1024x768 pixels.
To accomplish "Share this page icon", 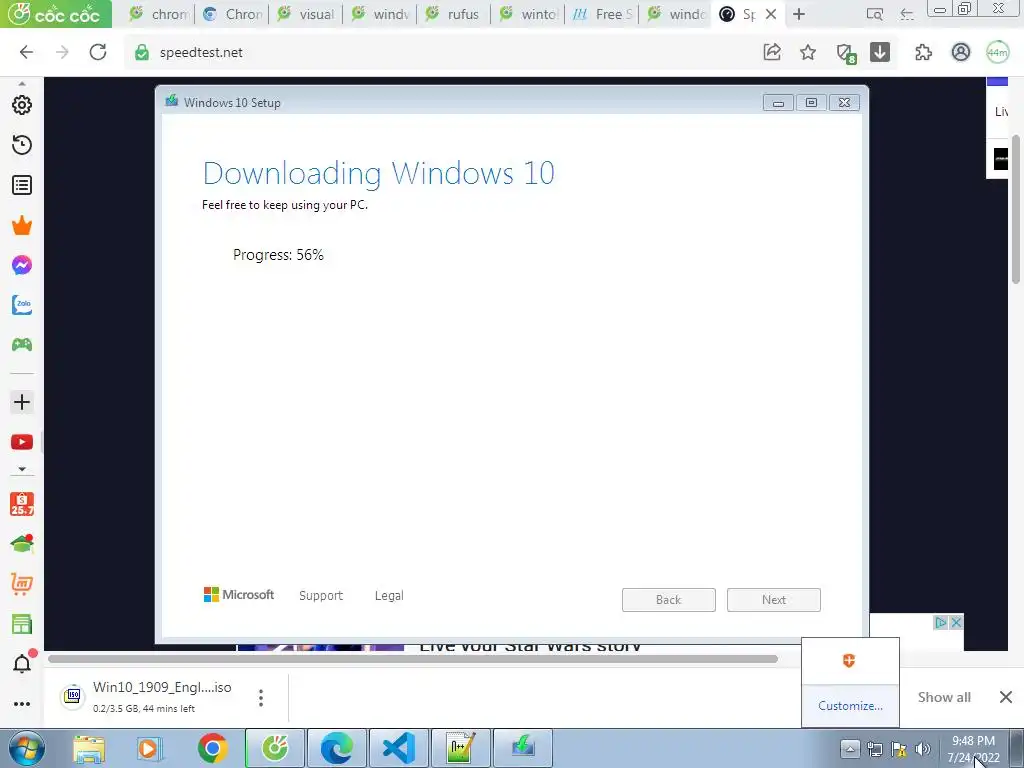I will (772, 52).
